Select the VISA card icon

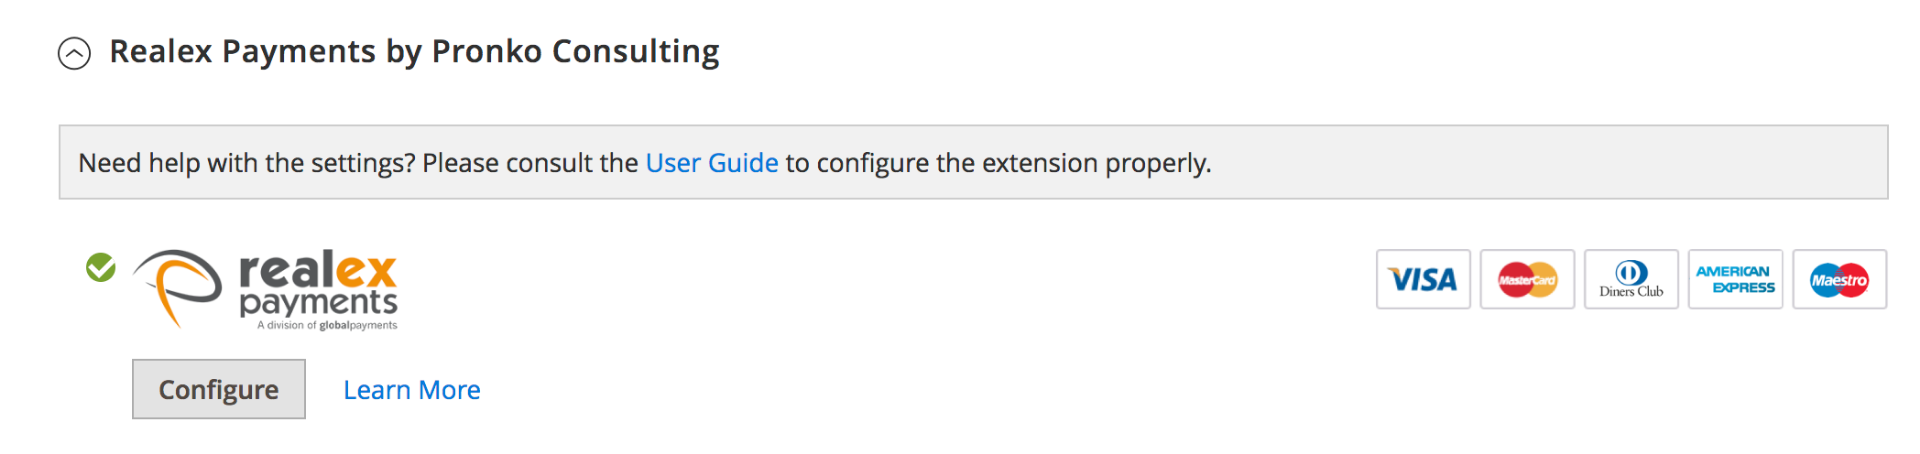tap(1423, 279)
